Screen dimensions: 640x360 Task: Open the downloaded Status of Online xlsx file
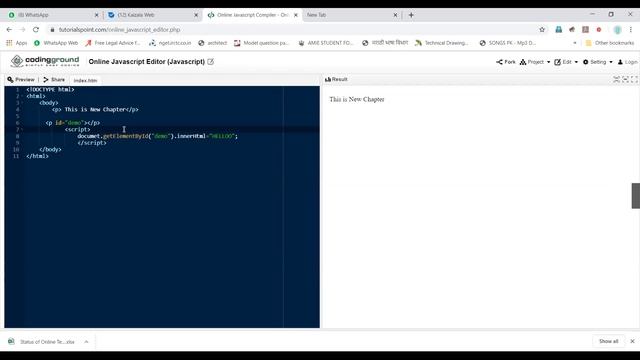pyautogui.click(x=42, y=342)
